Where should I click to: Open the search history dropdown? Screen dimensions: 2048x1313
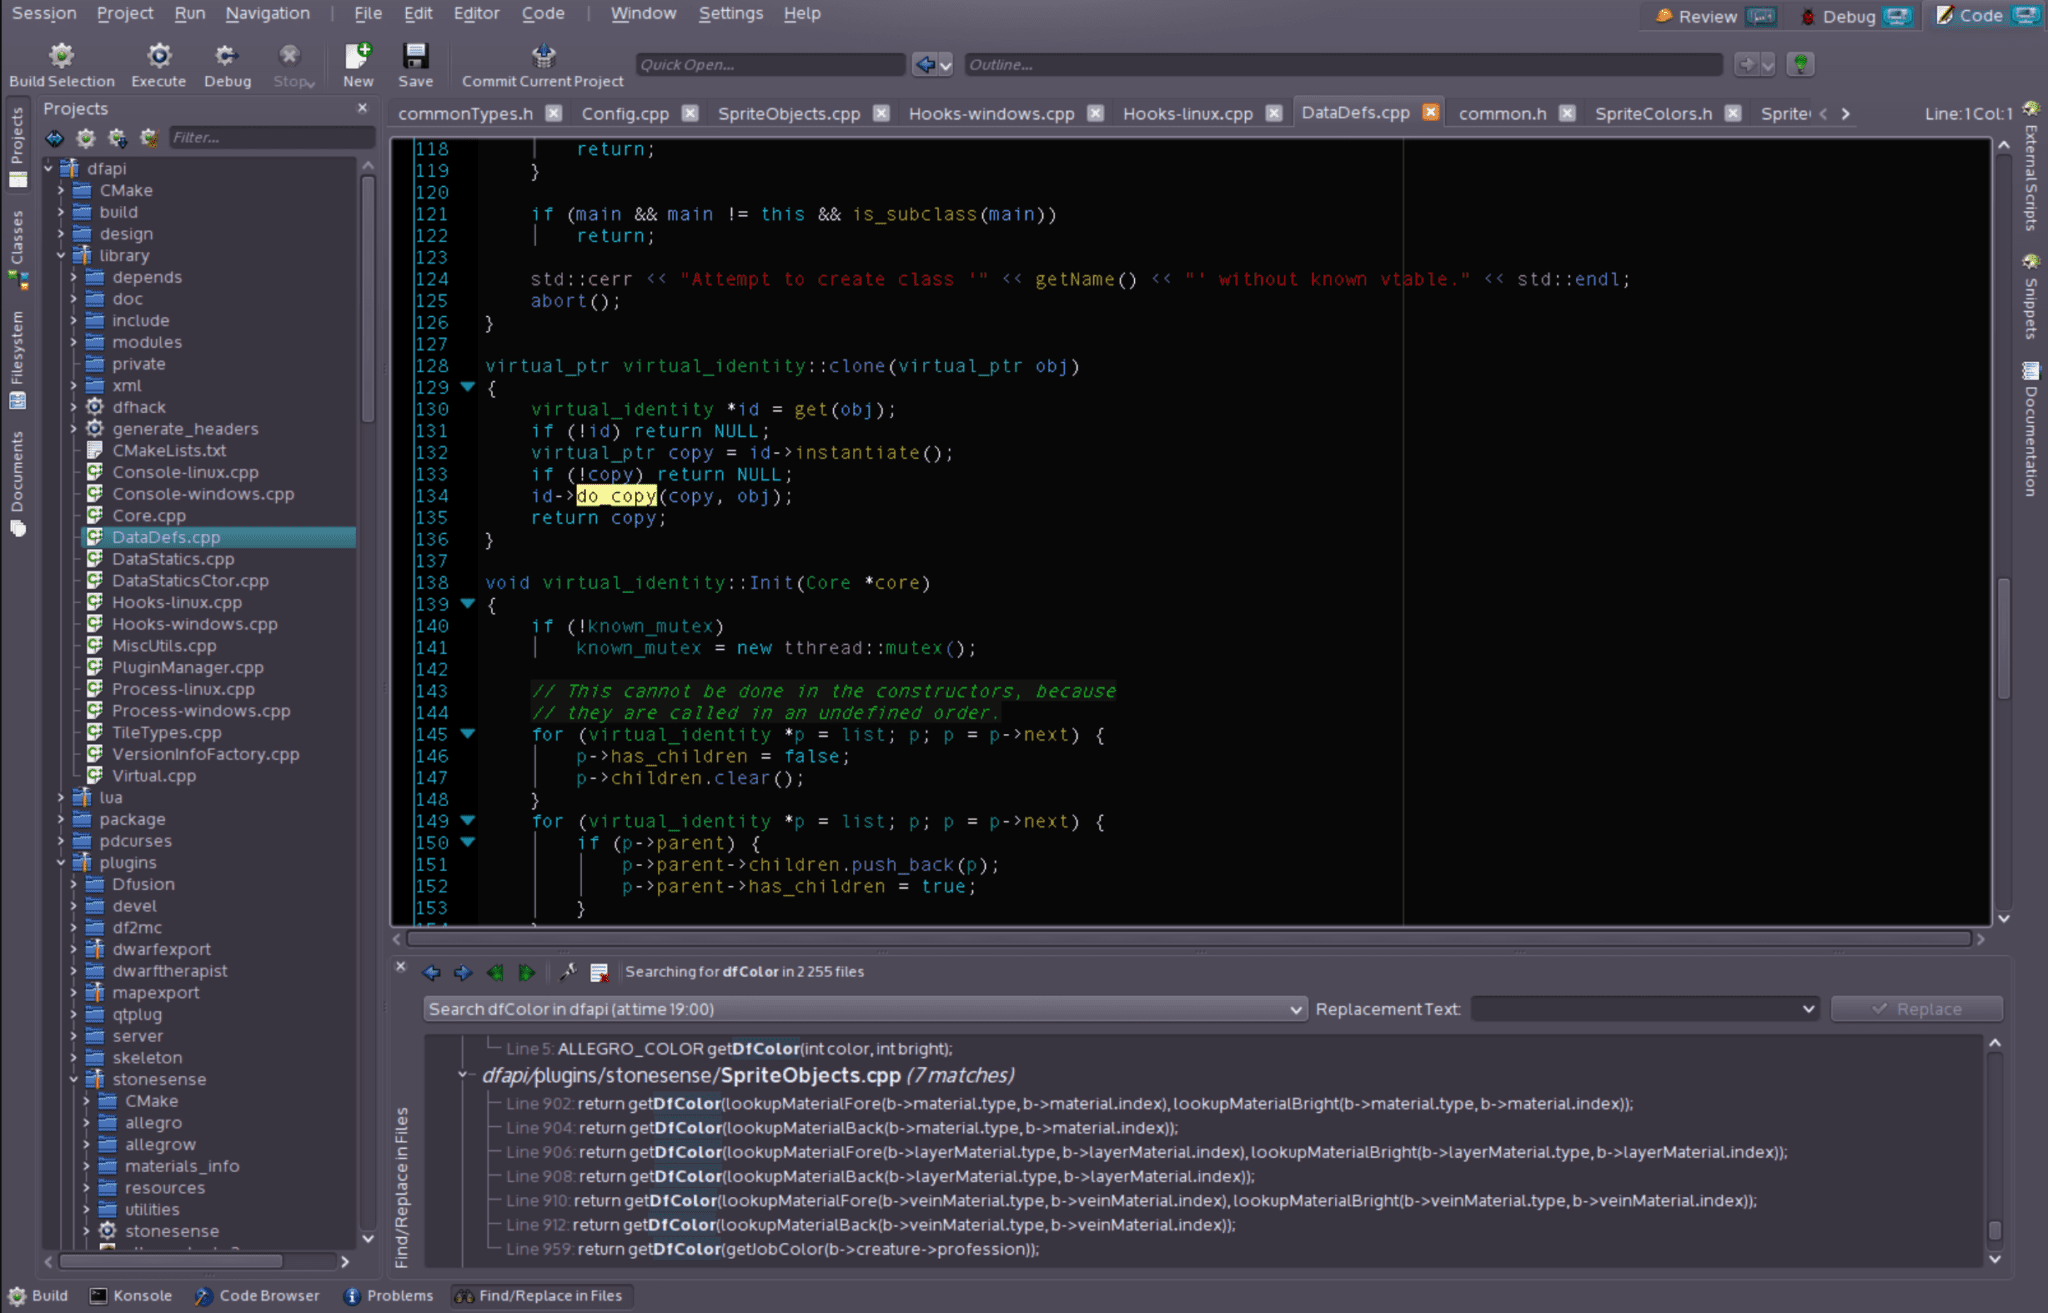coord(1296,1009)
